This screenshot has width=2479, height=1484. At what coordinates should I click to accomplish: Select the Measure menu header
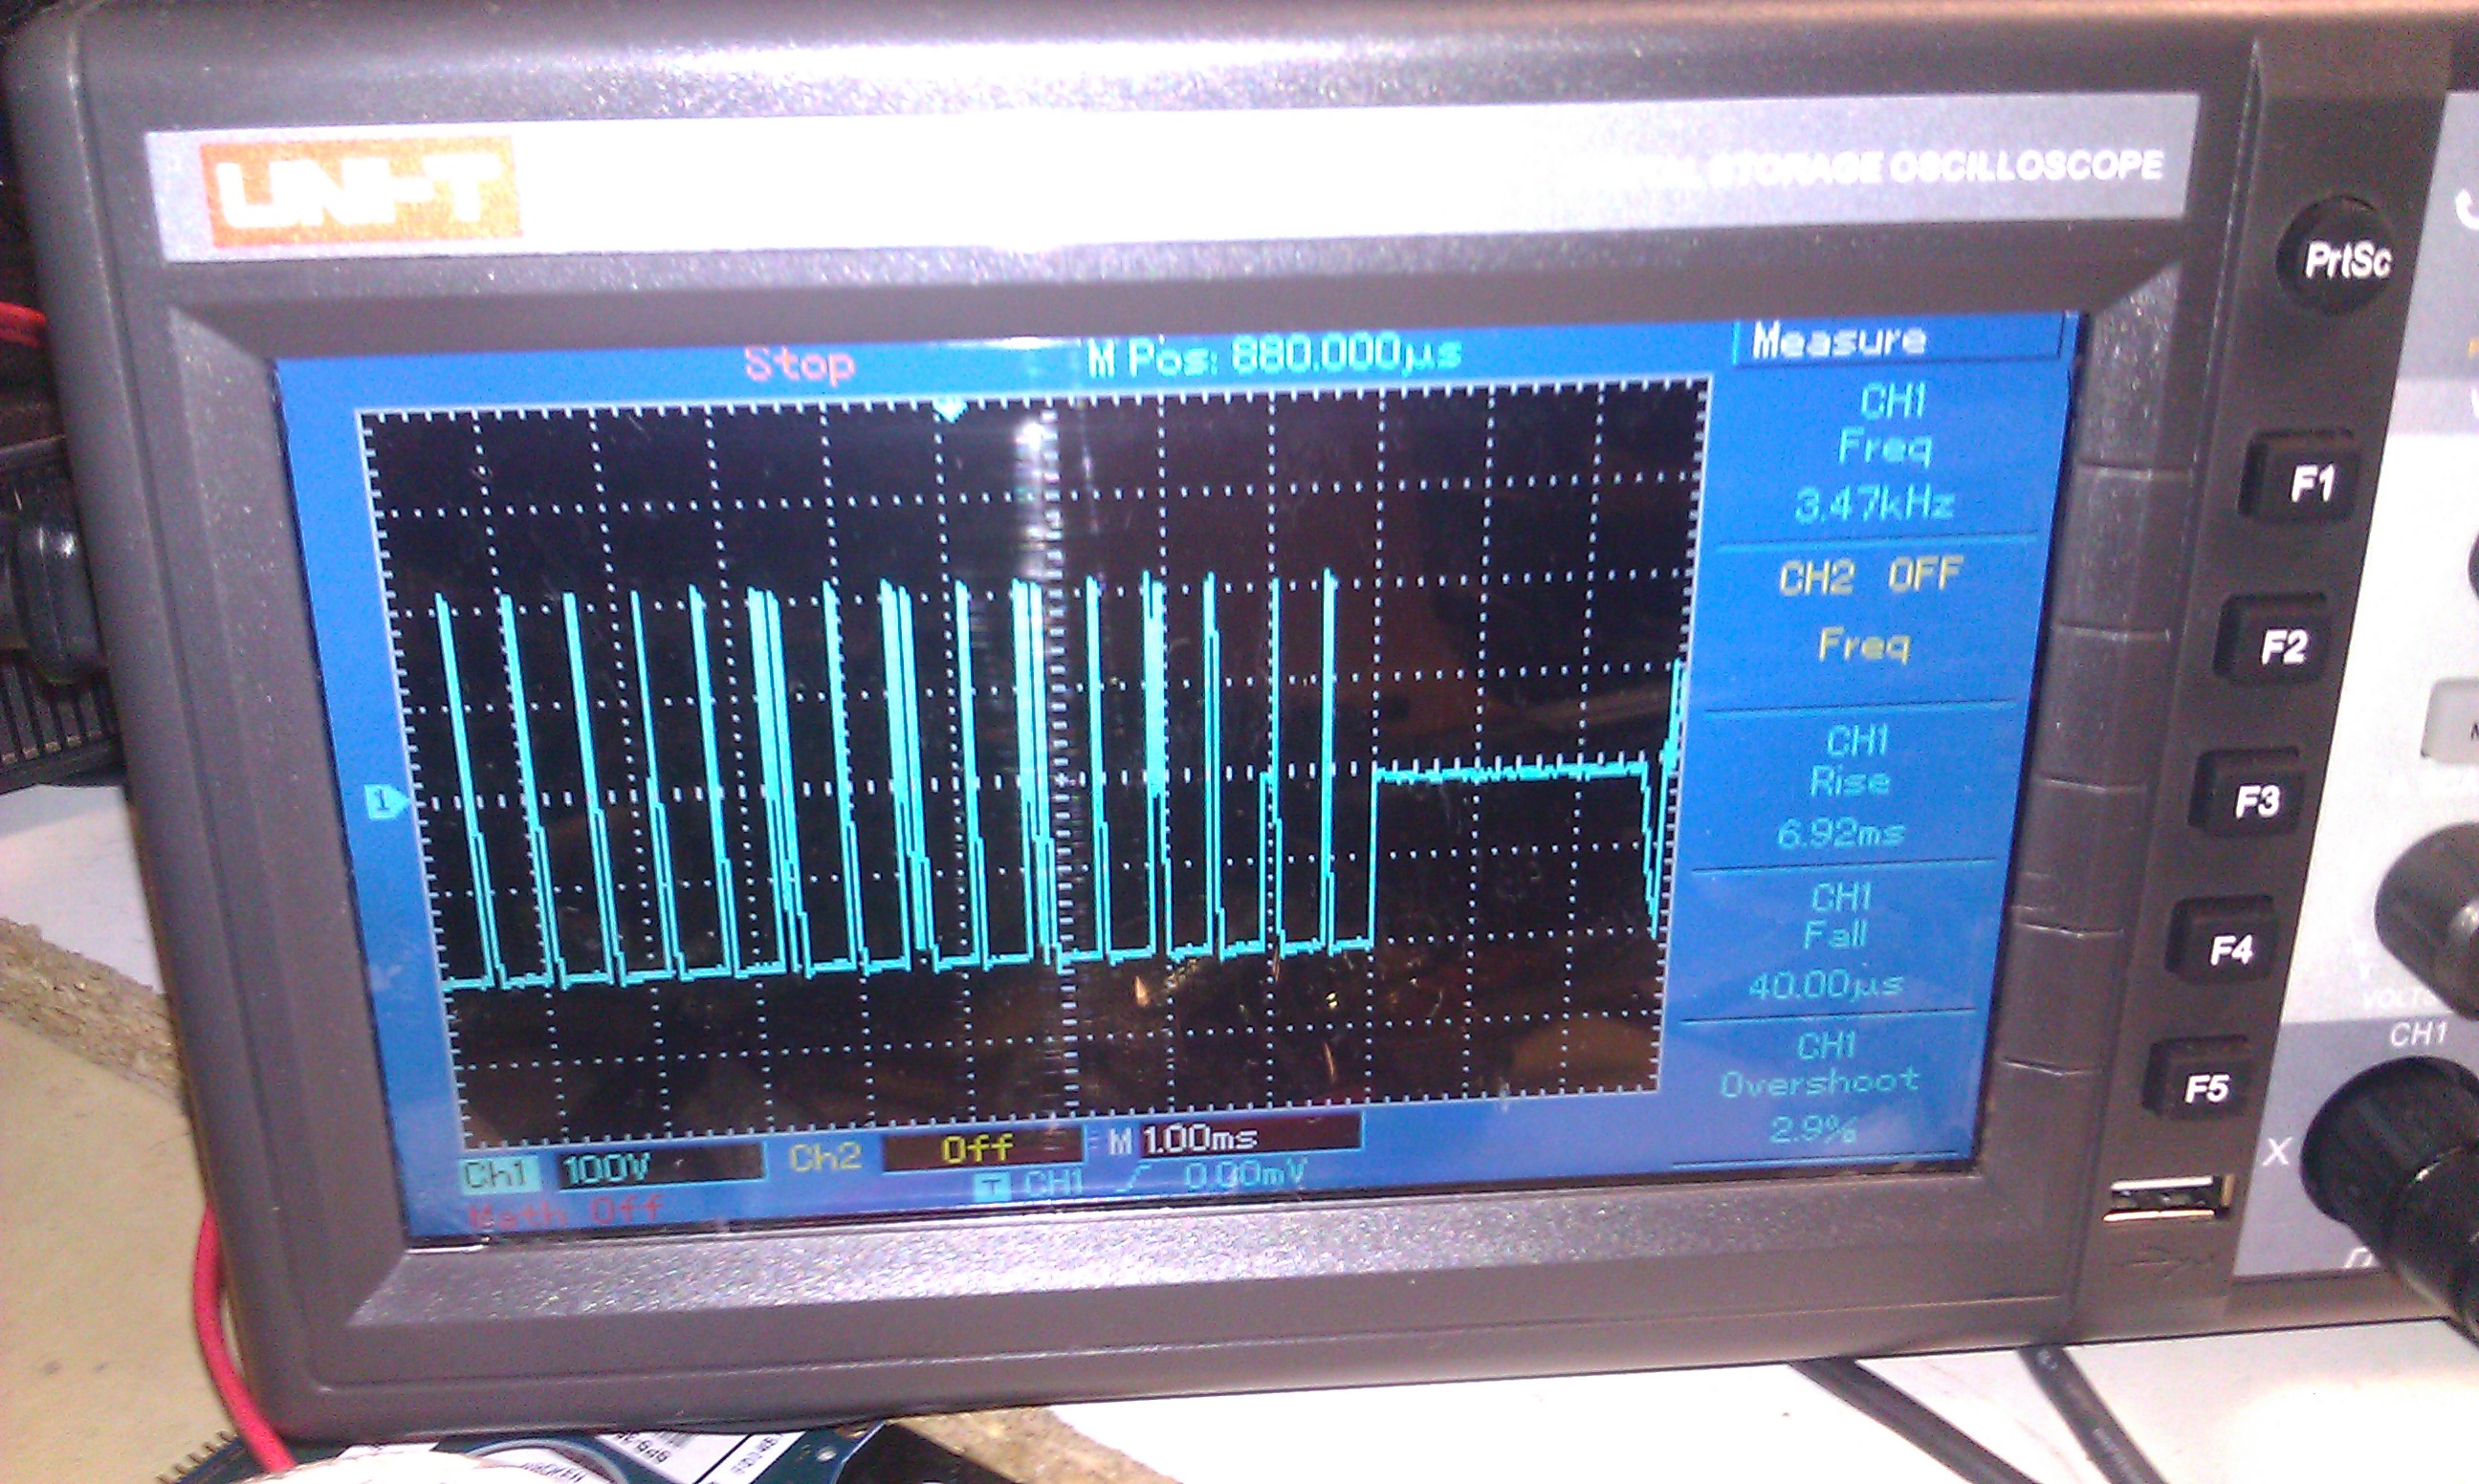1838,341
